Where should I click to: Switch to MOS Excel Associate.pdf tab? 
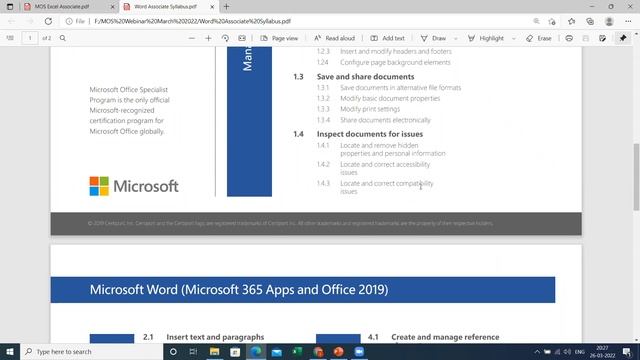coord(61,7)
